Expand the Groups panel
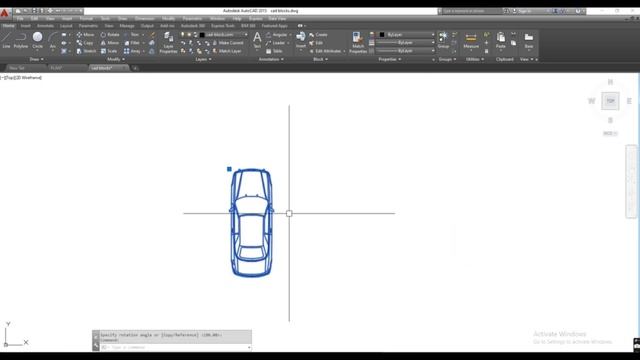Image resolution: width=640 pixels, height=360 pixels. point(447,59)
